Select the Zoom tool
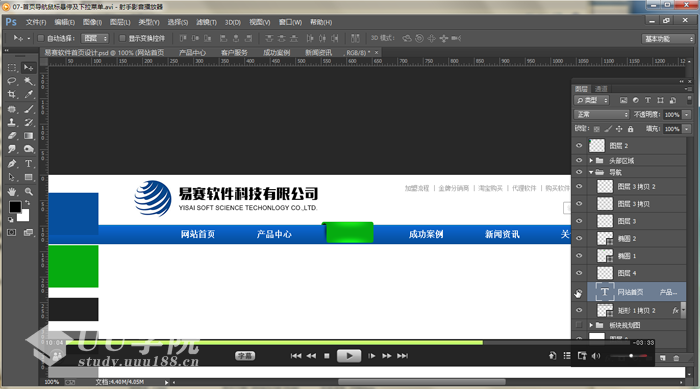 (29, 192)
